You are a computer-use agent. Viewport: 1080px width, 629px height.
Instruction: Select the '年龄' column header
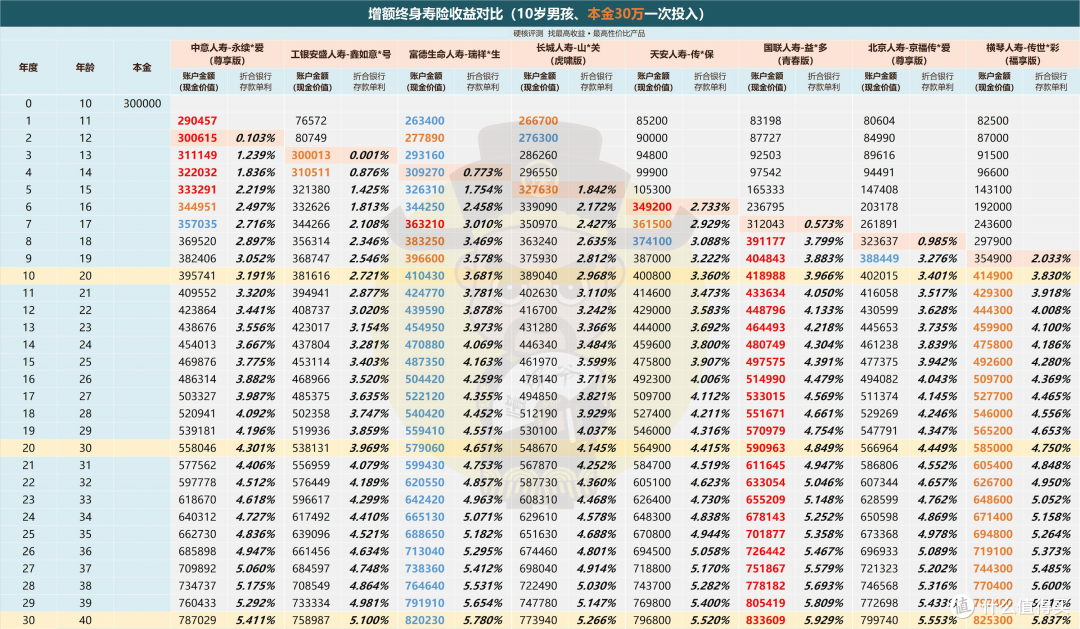tap(85, 68)
